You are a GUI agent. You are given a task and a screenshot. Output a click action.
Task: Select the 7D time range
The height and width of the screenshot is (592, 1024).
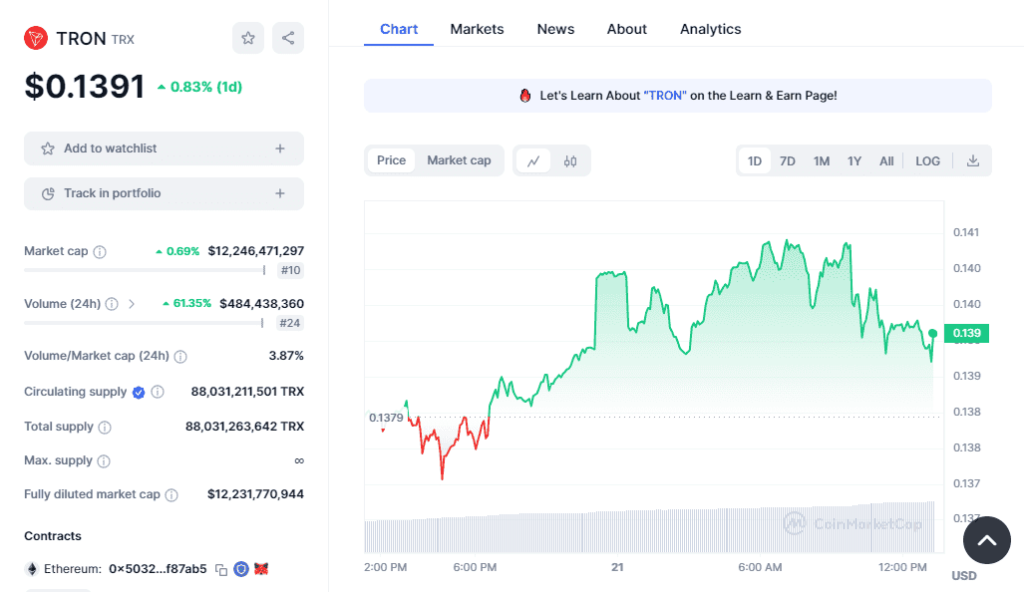pos(787,161)
